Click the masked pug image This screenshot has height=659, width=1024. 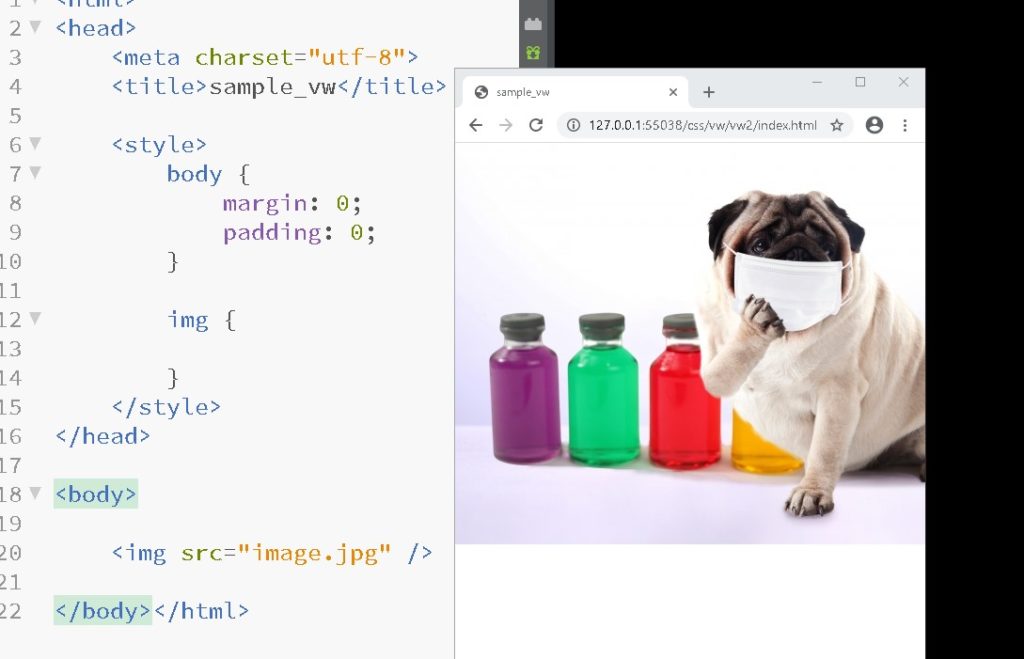pyautogui.click(x=690, y=345)
